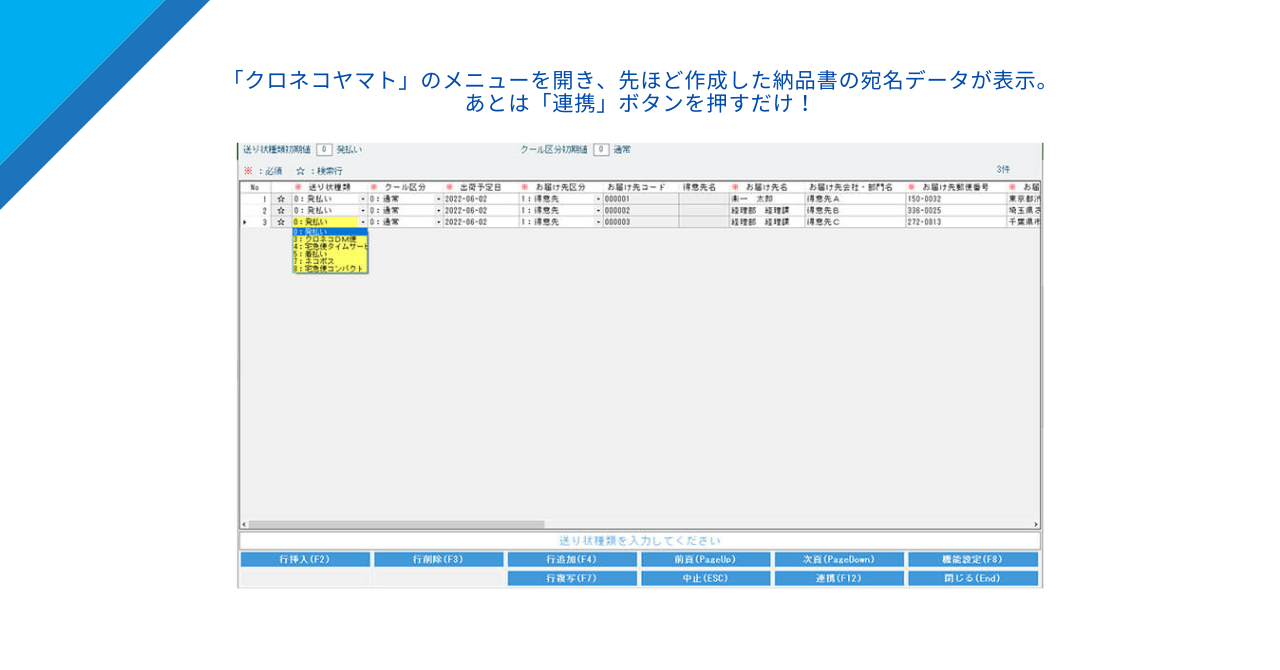
Task: Click the postal code cell '336-0025'
Action: click(956, 211)
